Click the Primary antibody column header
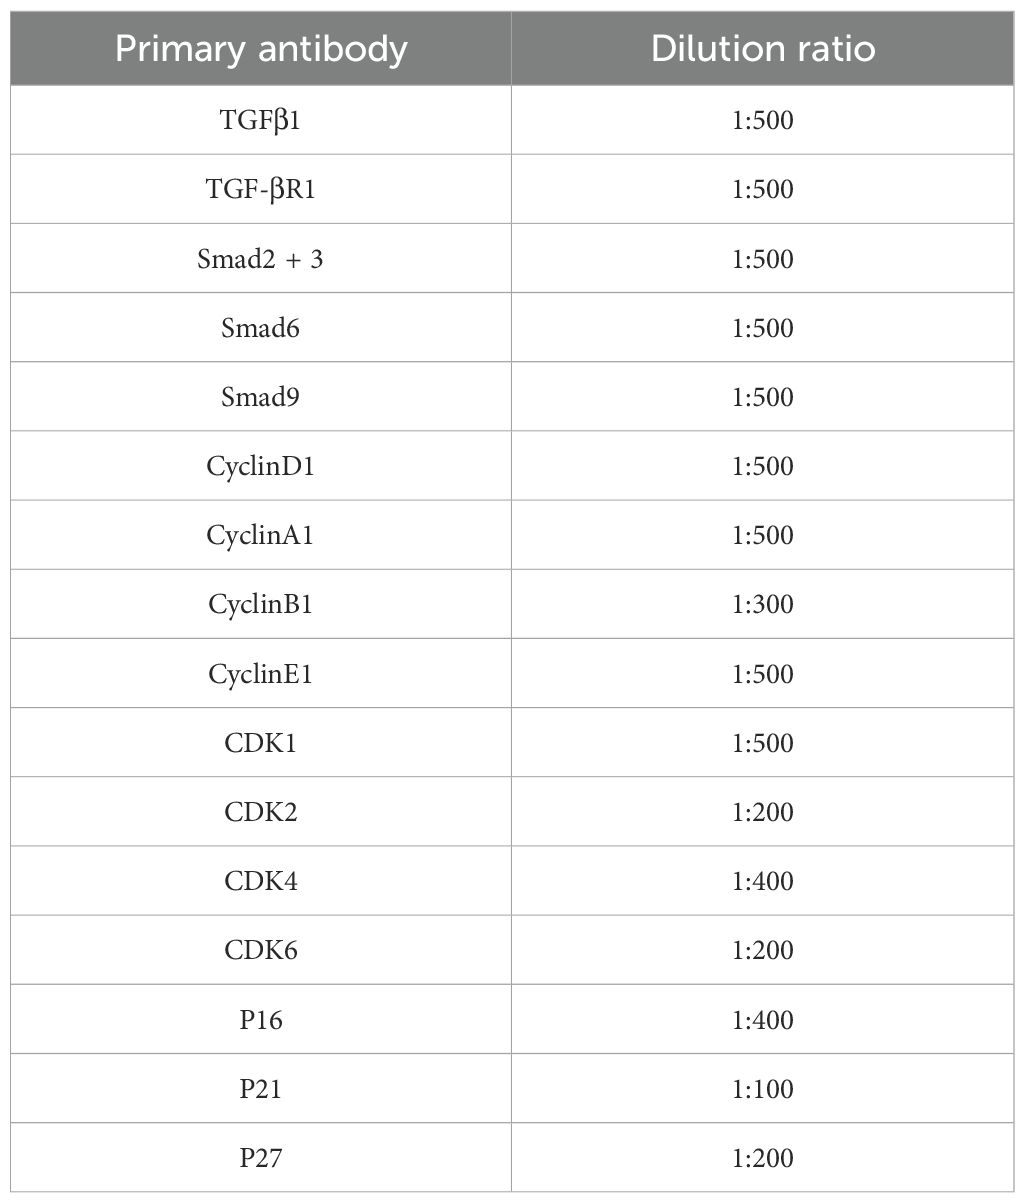This screenshot has height=1203, width=1025. pyautogui.click(x=261, y=49)
